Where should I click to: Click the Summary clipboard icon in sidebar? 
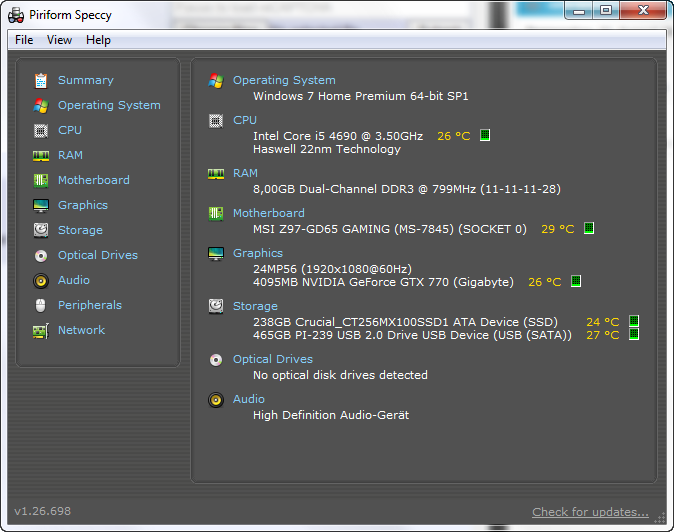[41, 80]
